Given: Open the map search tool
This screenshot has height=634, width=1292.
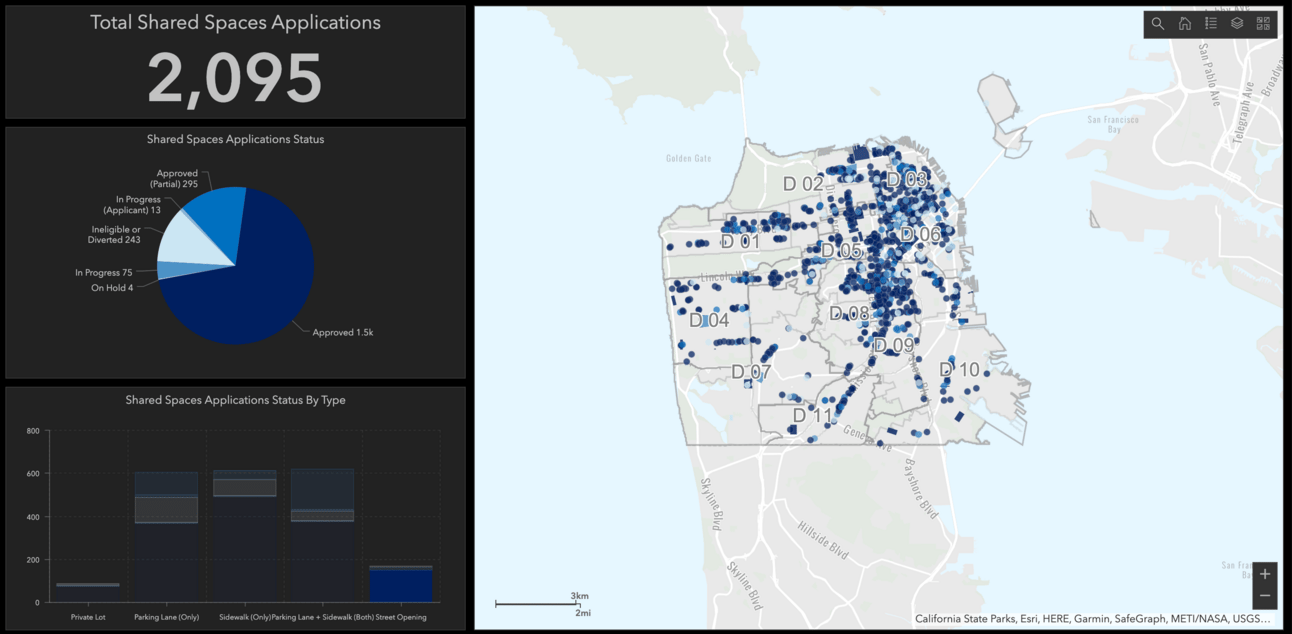Looking at the screenshot, I should [x=1157, y=24].
